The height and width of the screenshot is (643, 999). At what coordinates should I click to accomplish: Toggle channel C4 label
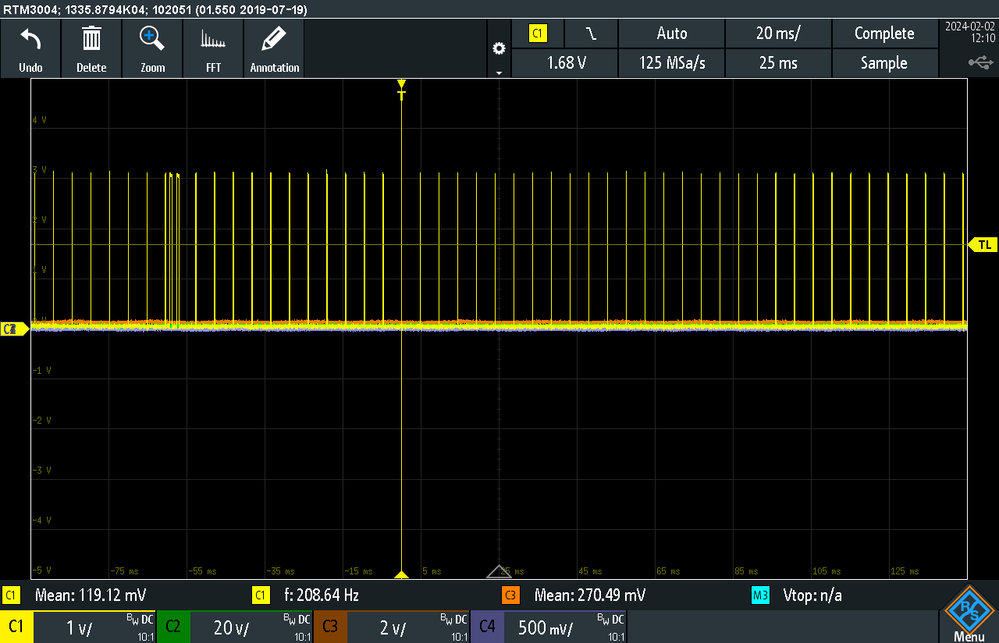[487, 627]
